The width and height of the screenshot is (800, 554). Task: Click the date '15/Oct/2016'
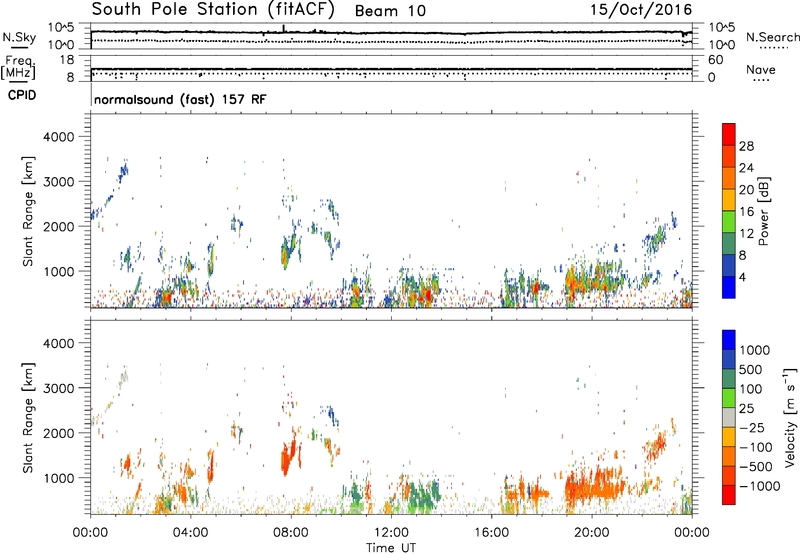click(641, 10)
